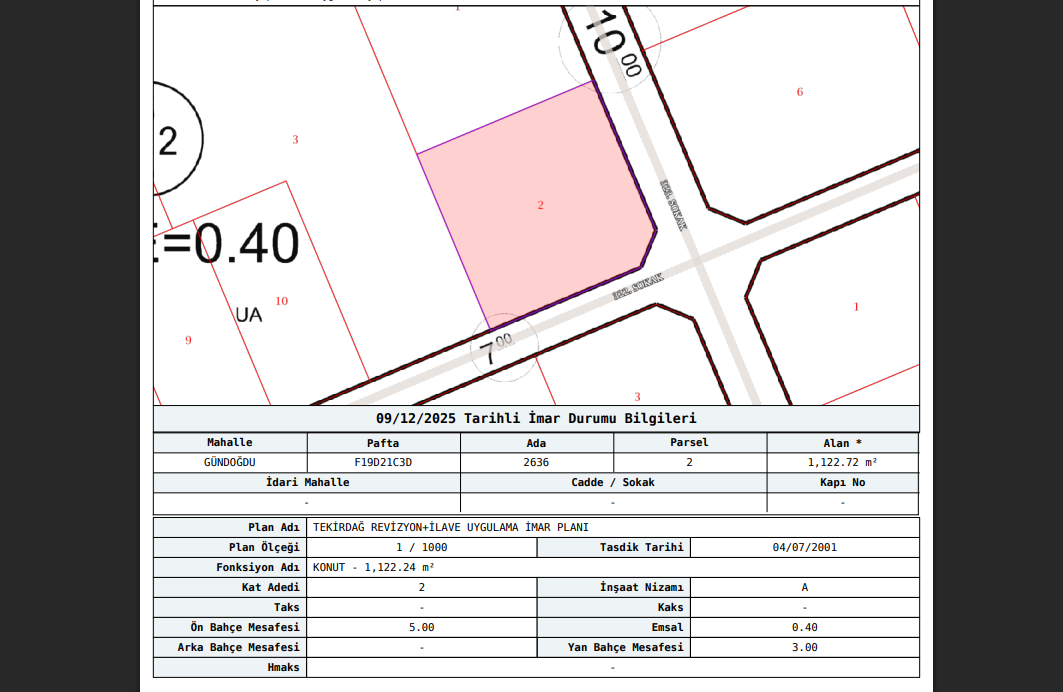Click the large E=0.40 map label

tap(228, 245)
